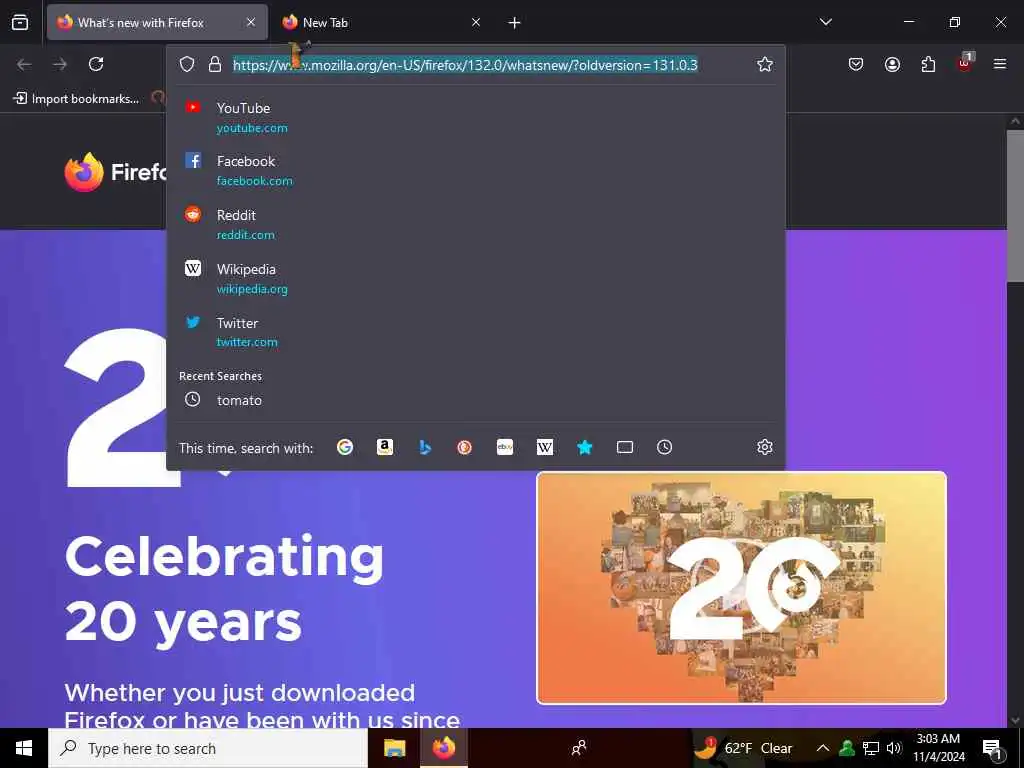Screen dimensions: 1024x768
Task: Reload the current page
Action: pyautogui.click(x=96, y=64)
